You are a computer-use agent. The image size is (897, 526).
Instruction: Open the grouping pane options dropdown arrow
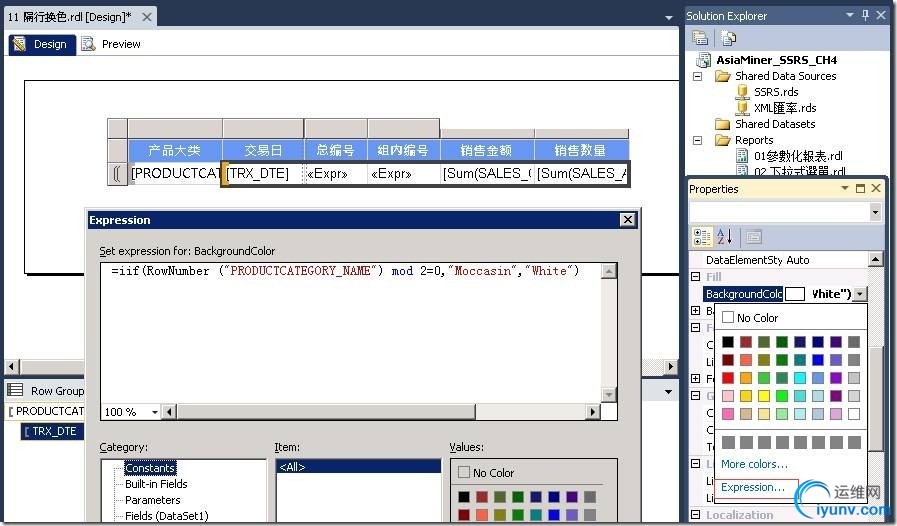tap(668, 392)
